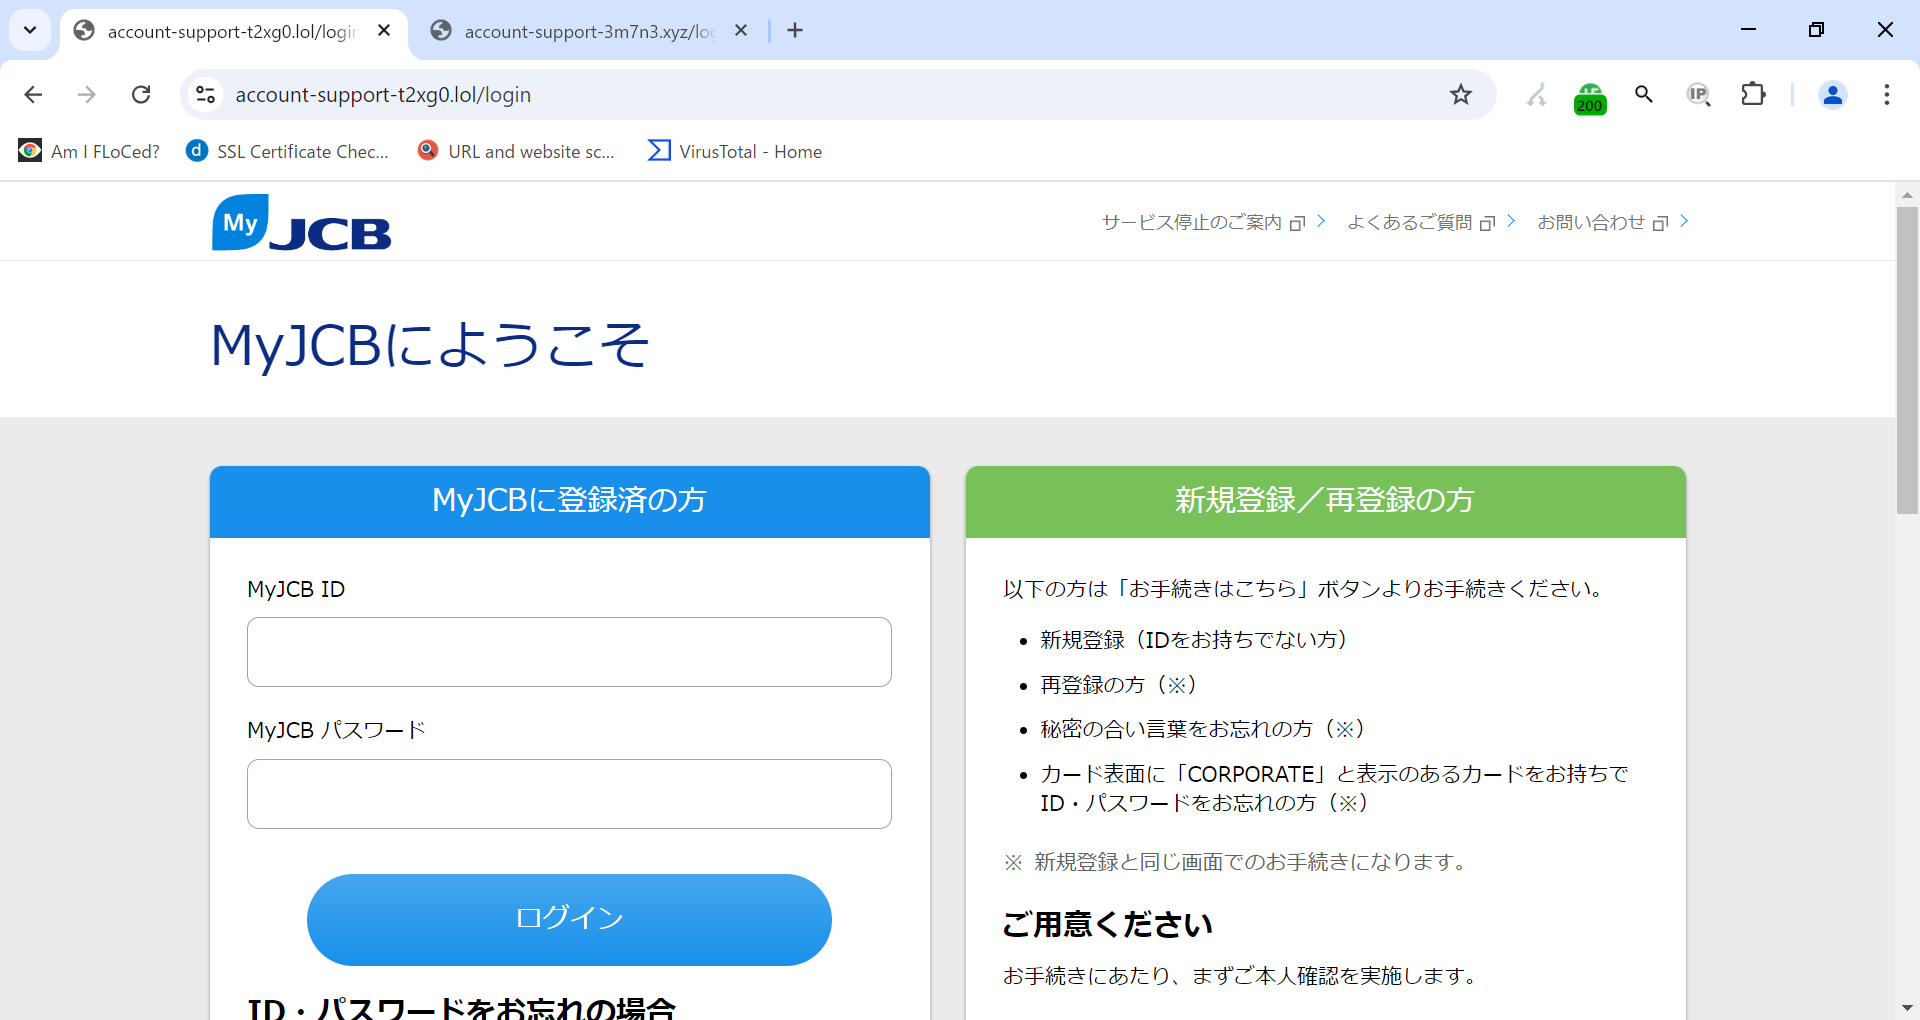
Task: Open site information icon in address bar
Action: (206, 94)
